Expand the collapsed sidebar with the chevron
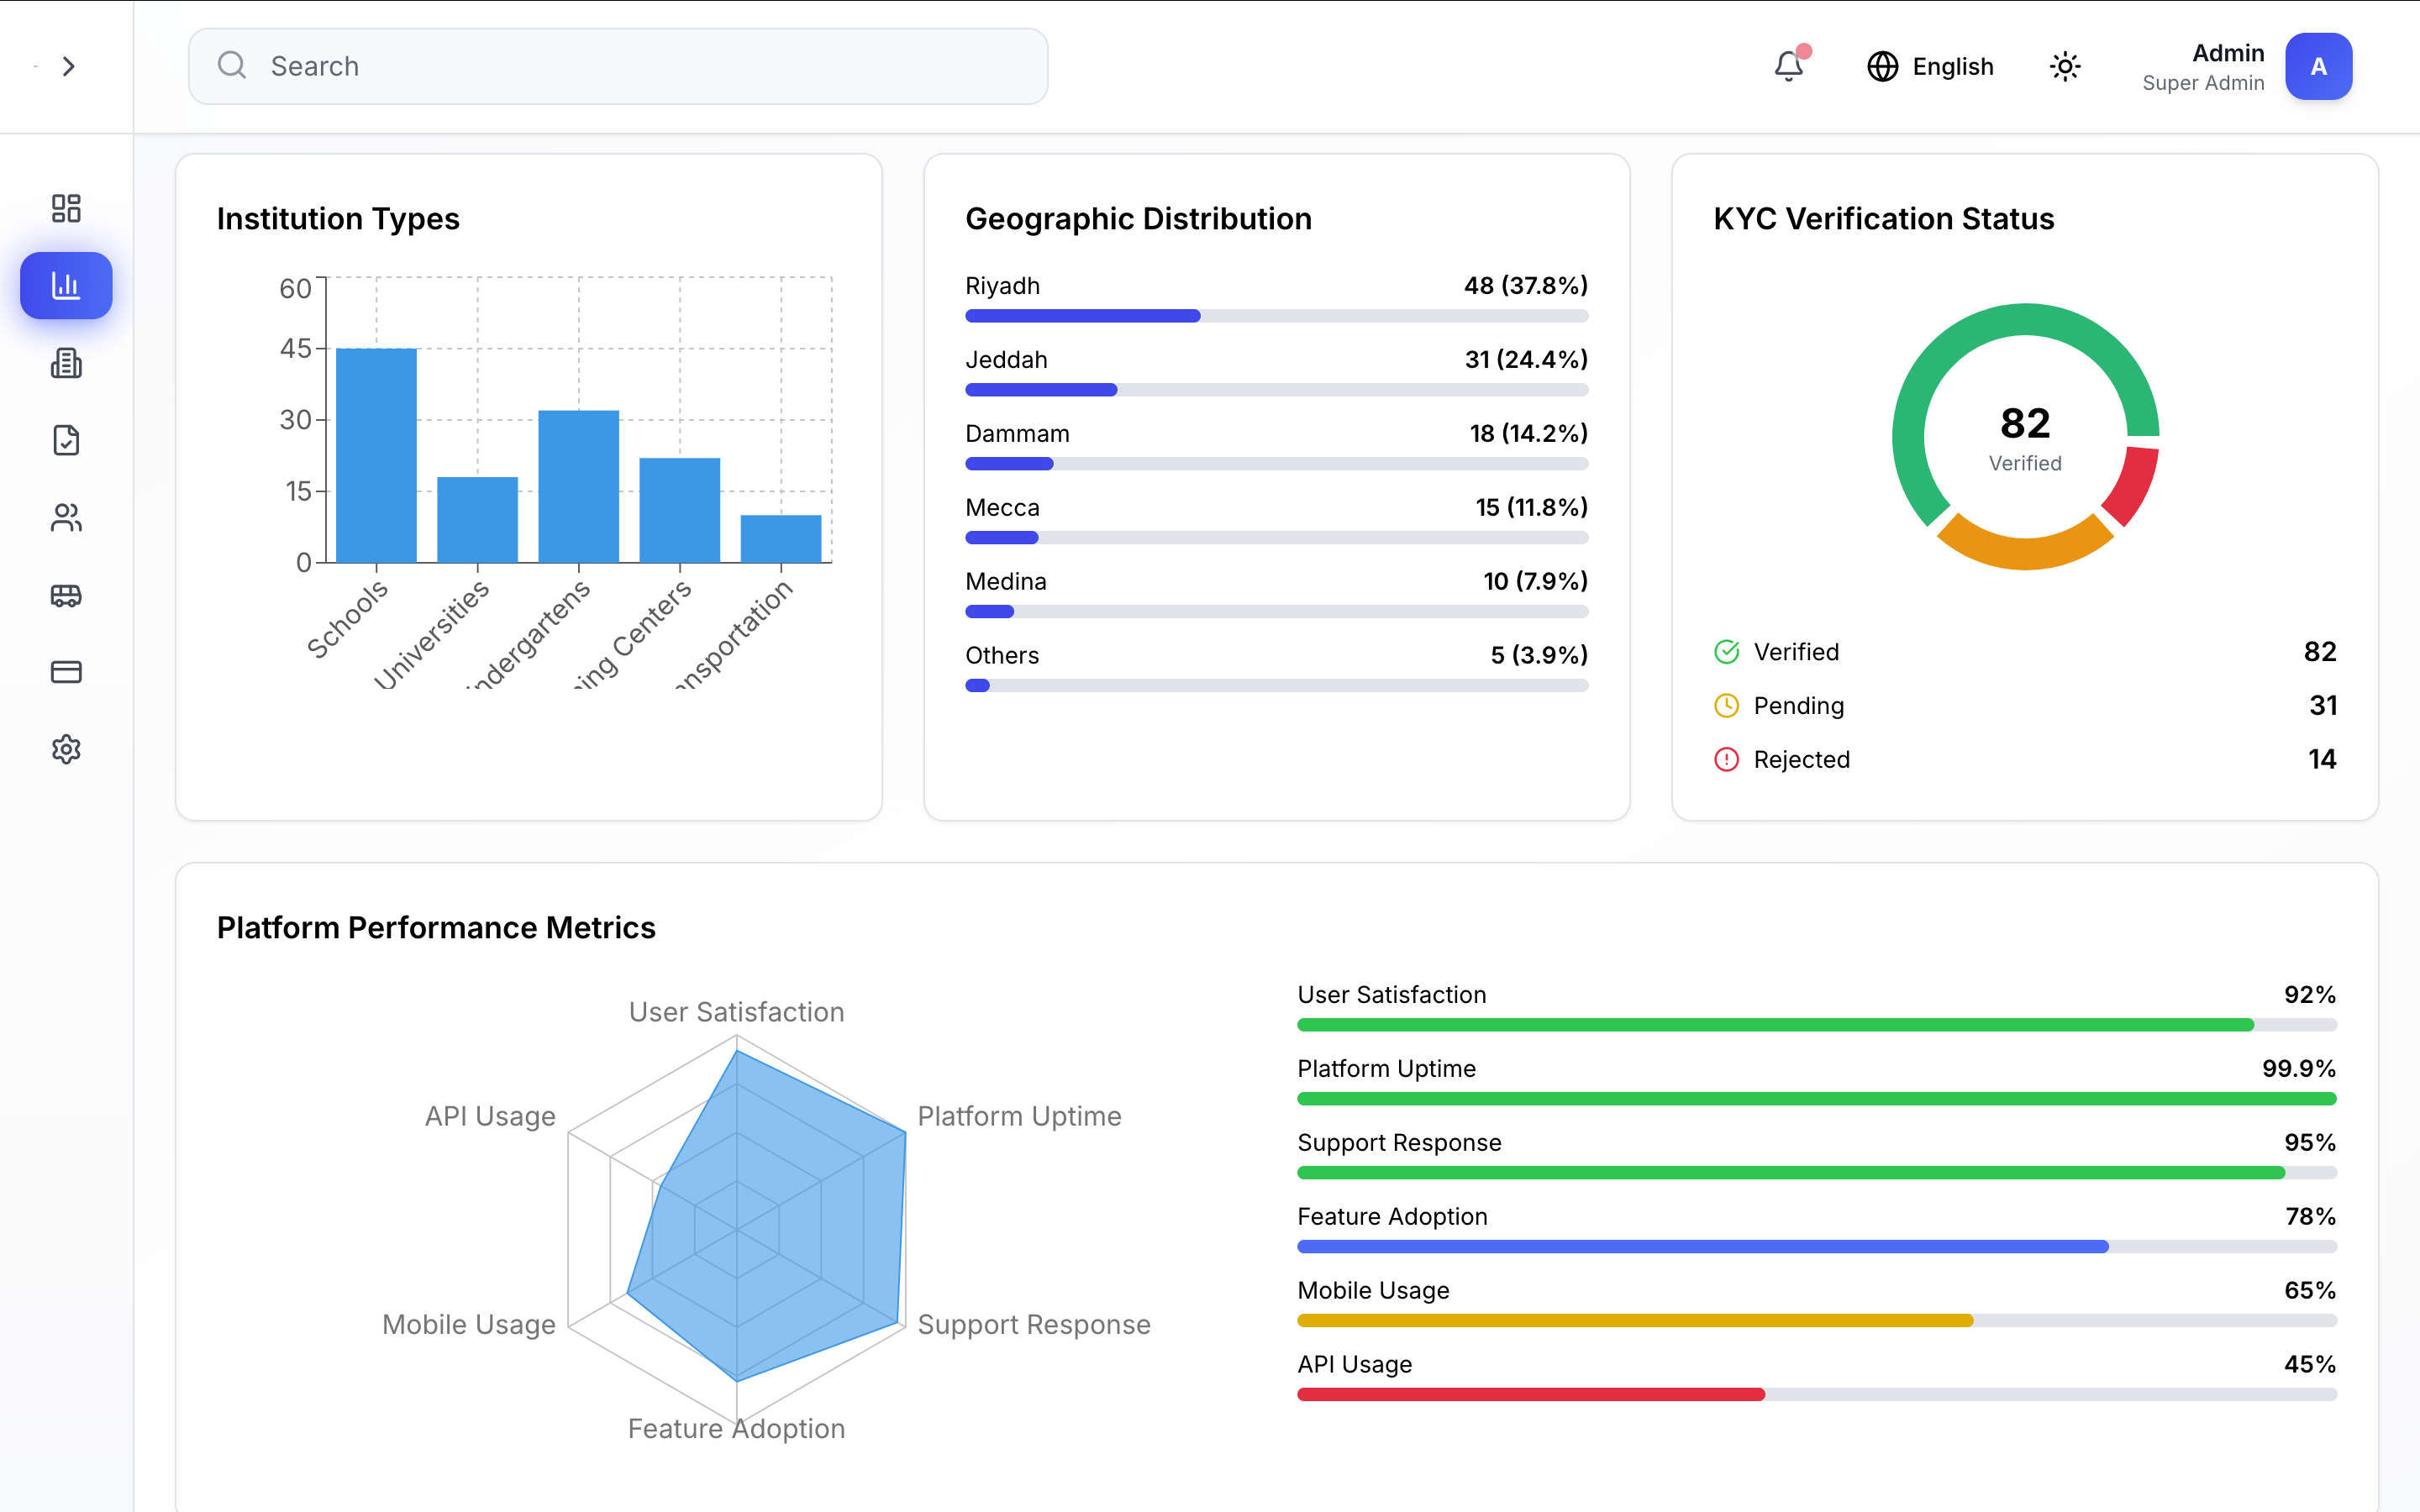The height and width of the screenshot is (1512, 2420). [70, 66]
